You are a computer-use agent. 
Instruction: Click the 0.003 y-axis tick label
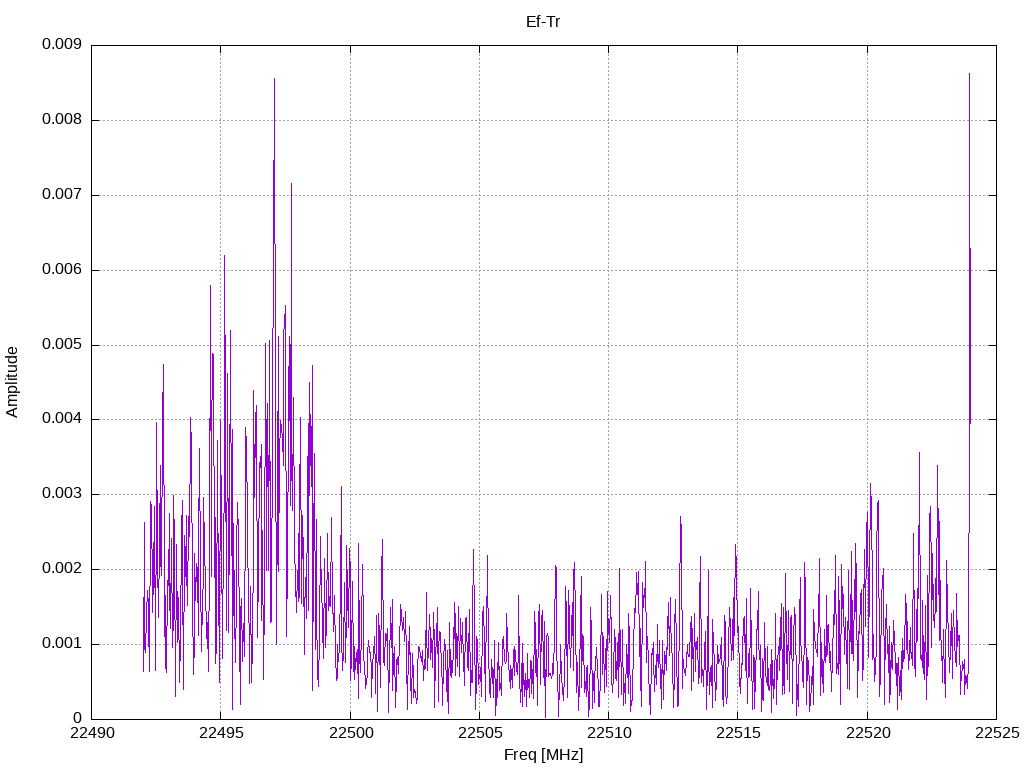point(62,494)
